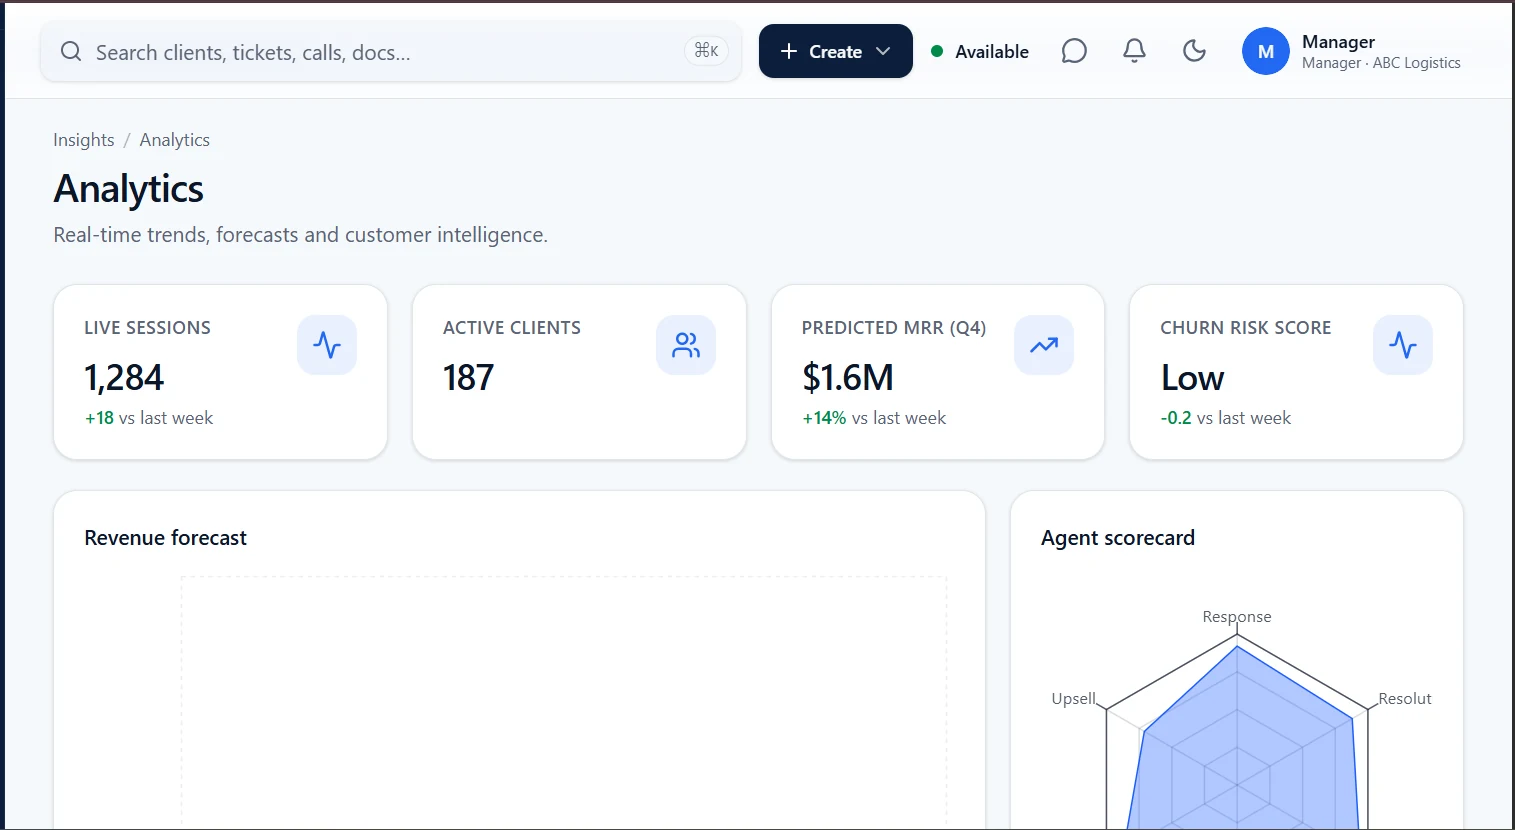Click the ⌘K shortcut badge
This screenshot has width=1515, height=830.
pos(706,51)
